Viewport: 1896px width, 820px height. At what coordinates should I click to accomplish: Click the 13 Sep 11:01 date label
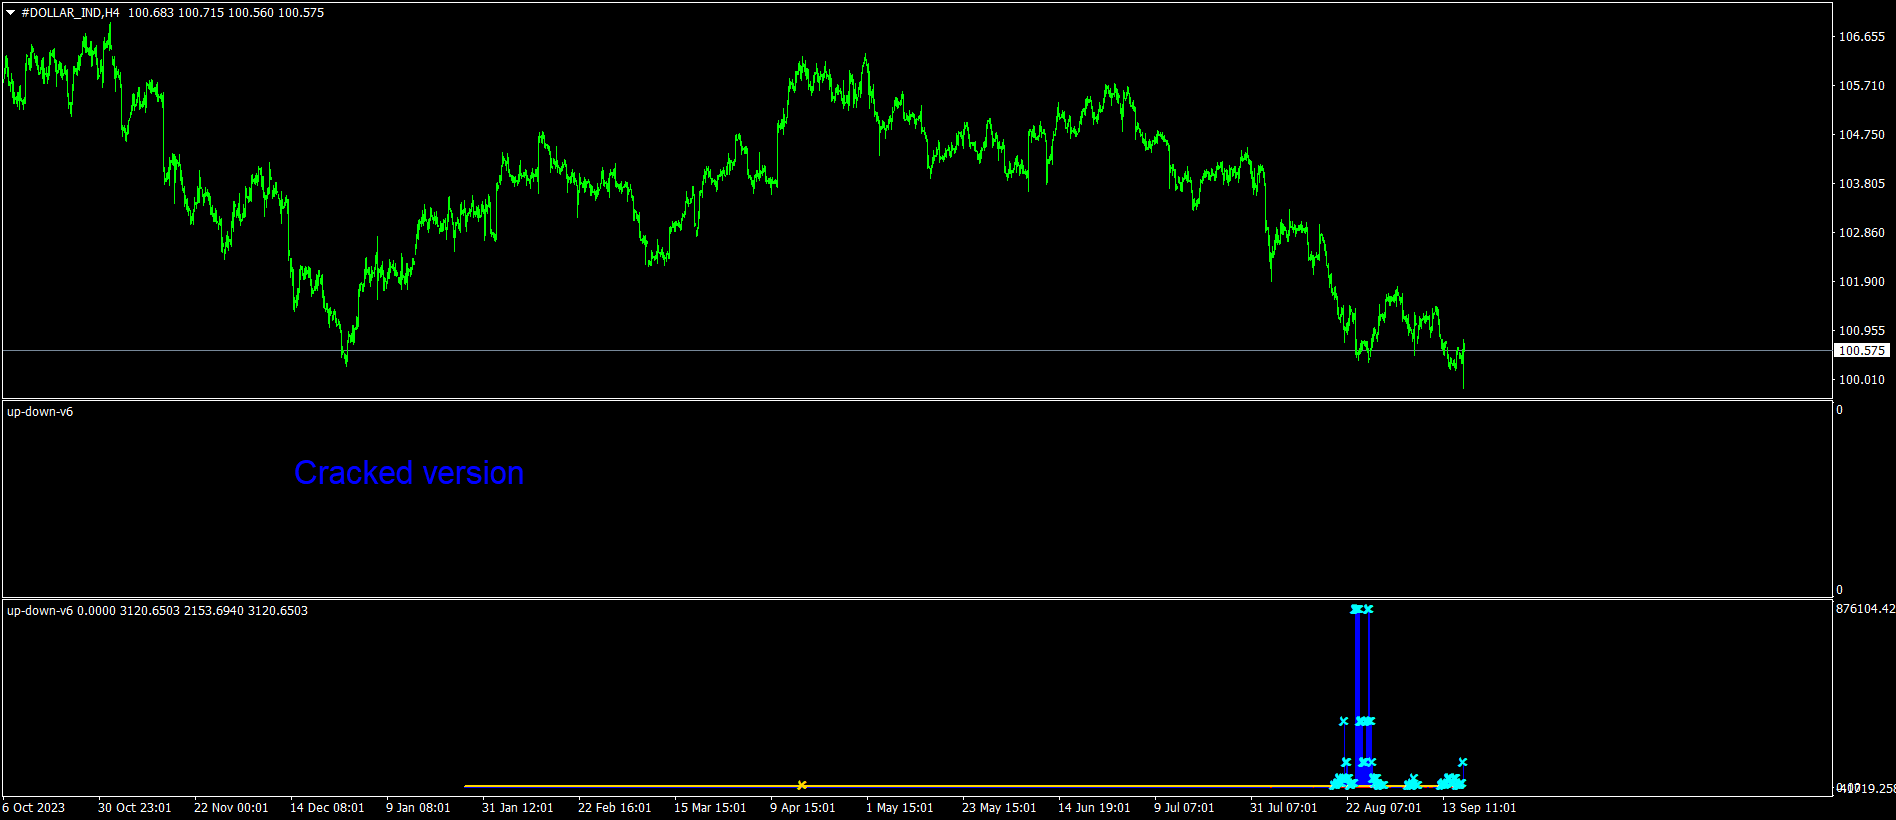pyautogui.click(x=1478, y=808)
